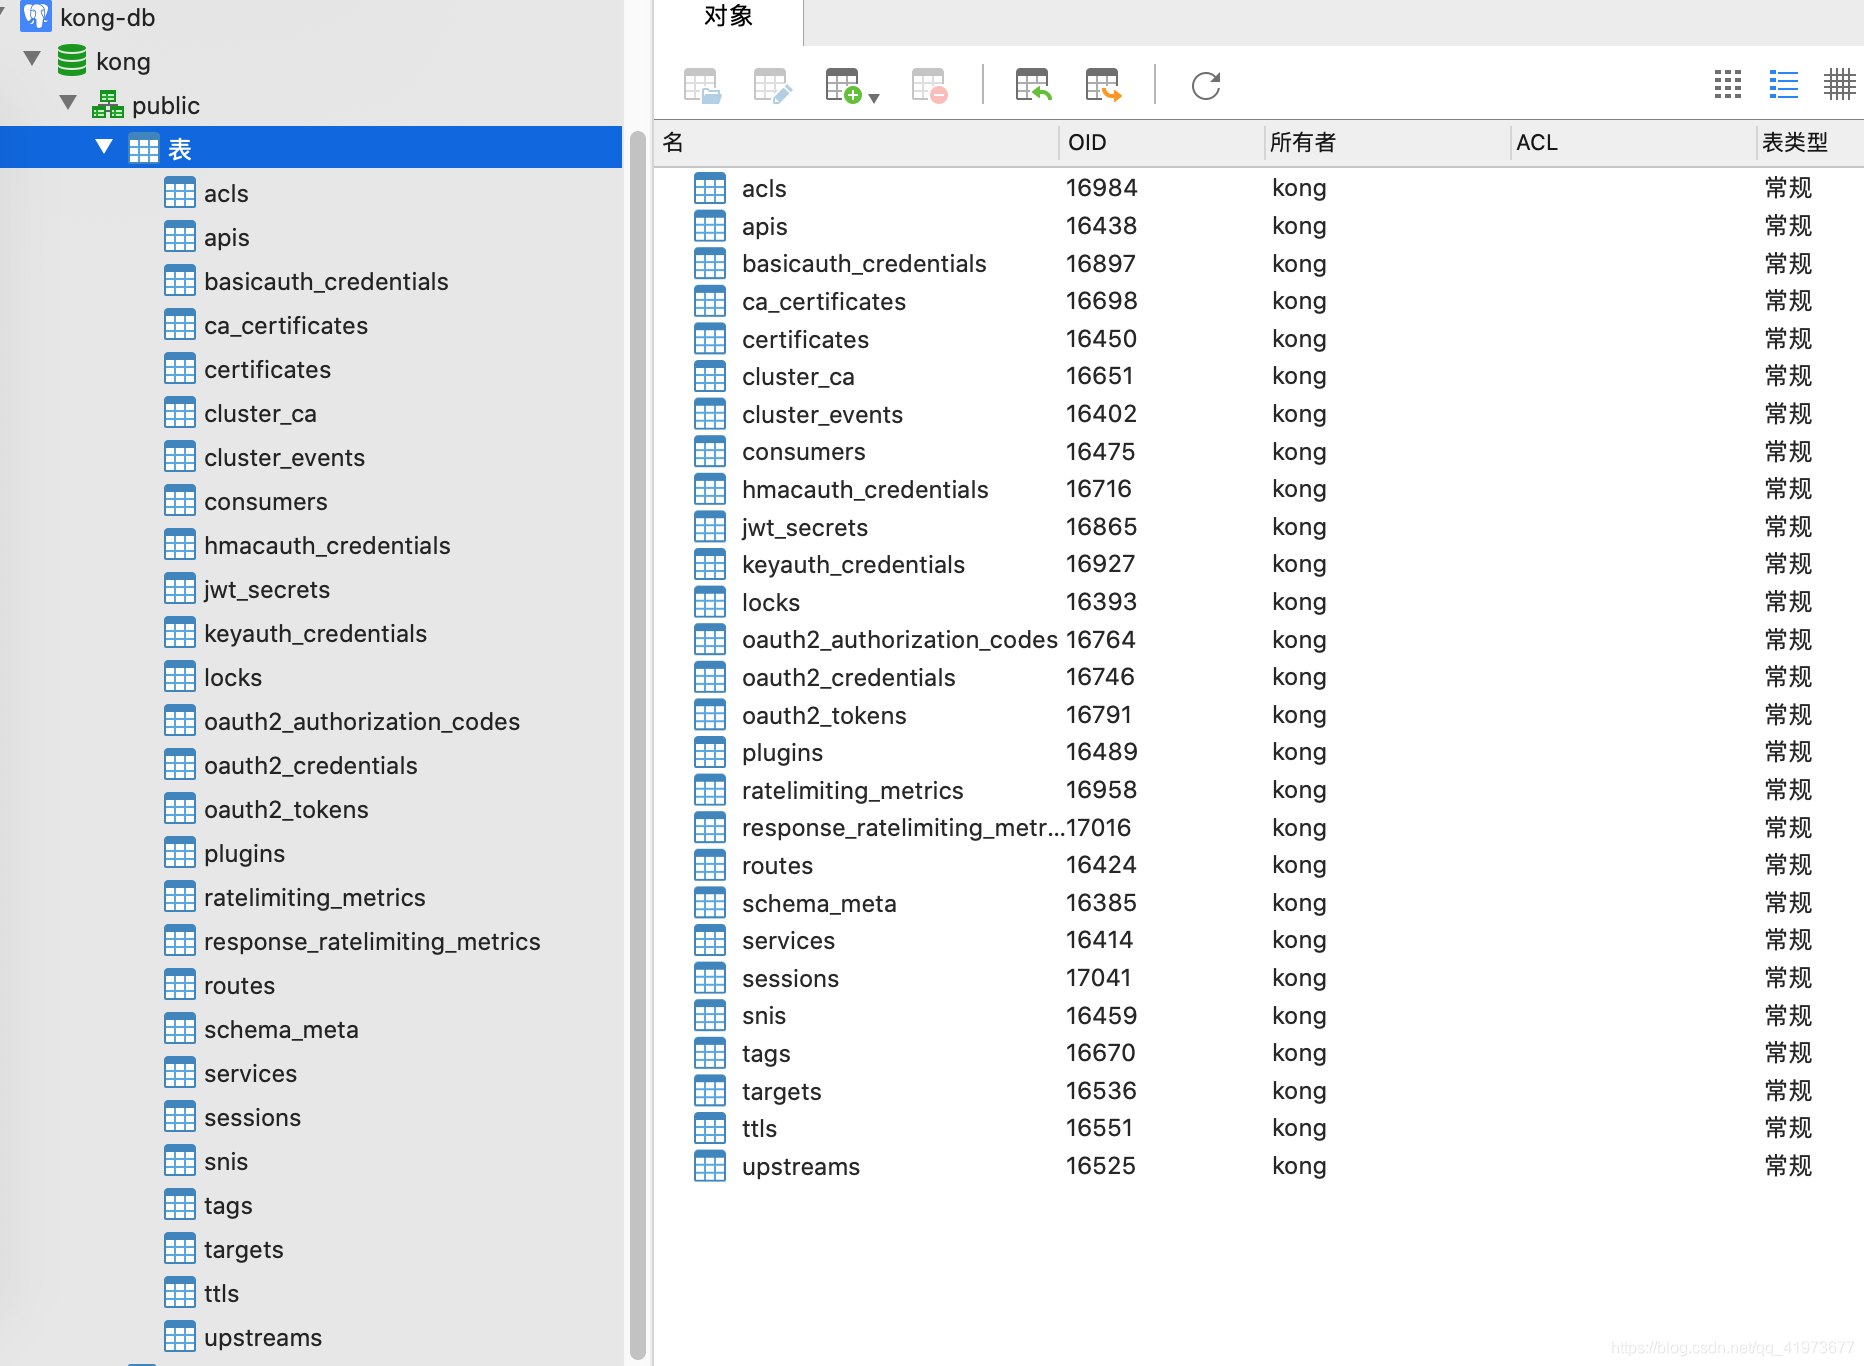
Task: Switch to detail view
Action: pyautogui.click(x=1840, y=85)
